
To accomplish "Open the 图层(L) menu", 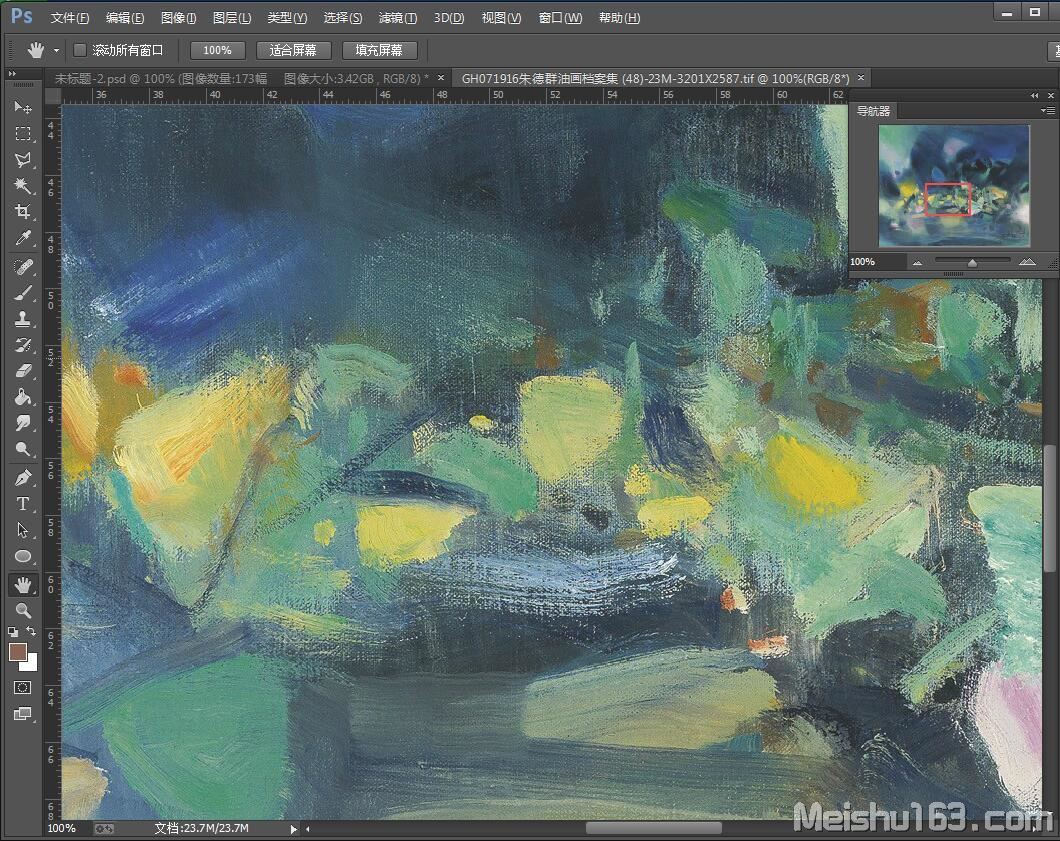I will [x=232, y=18].
